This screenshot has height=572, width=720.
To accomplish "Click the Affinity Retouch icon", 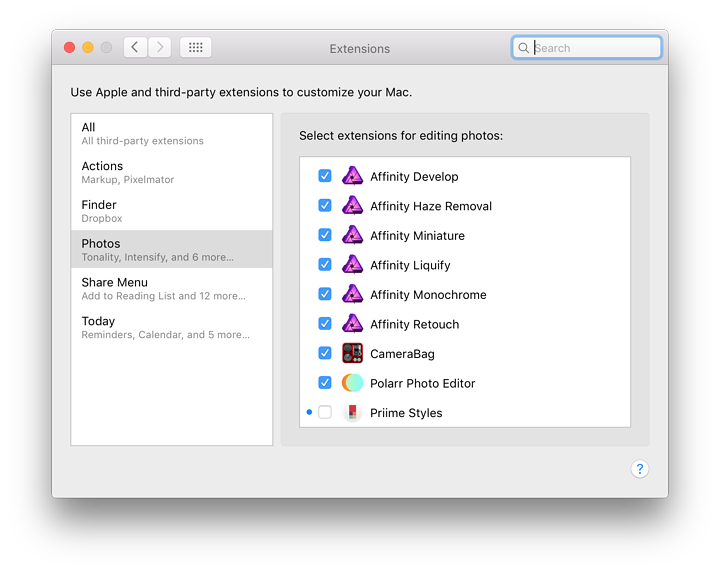I will (352, 324).
